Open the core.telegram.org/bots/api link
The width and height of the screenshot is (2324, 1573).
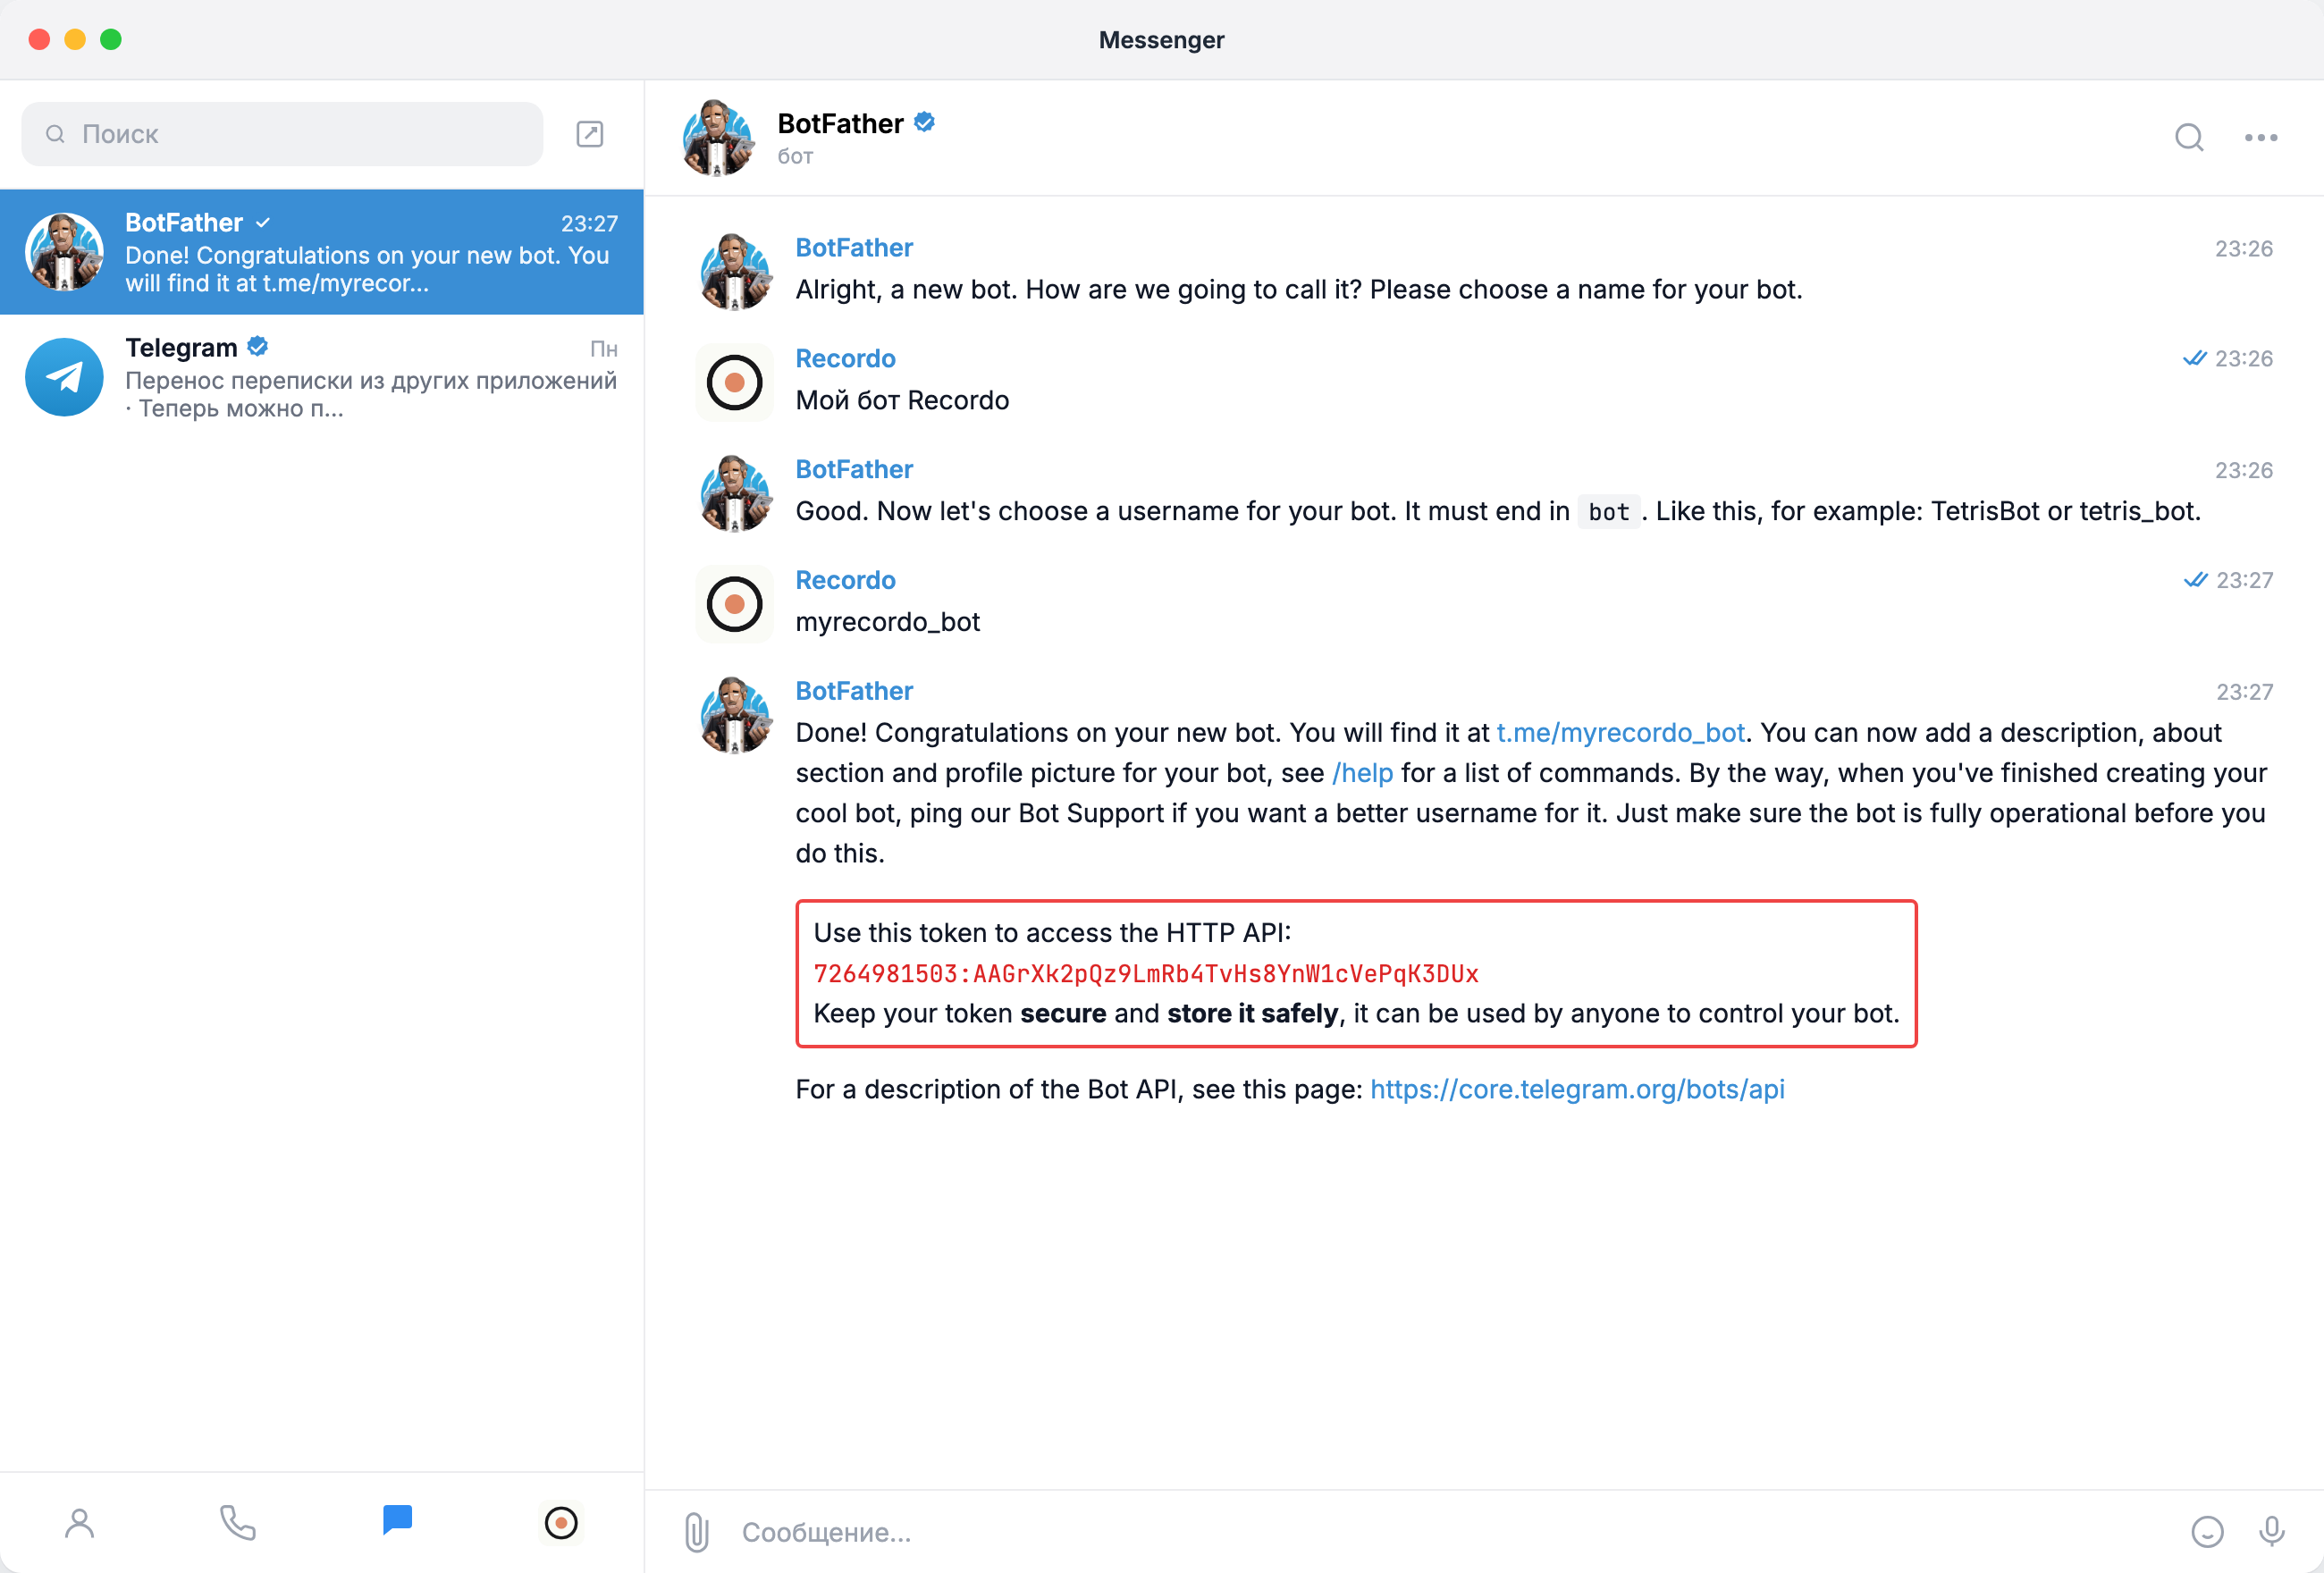pos(1577,1089)
